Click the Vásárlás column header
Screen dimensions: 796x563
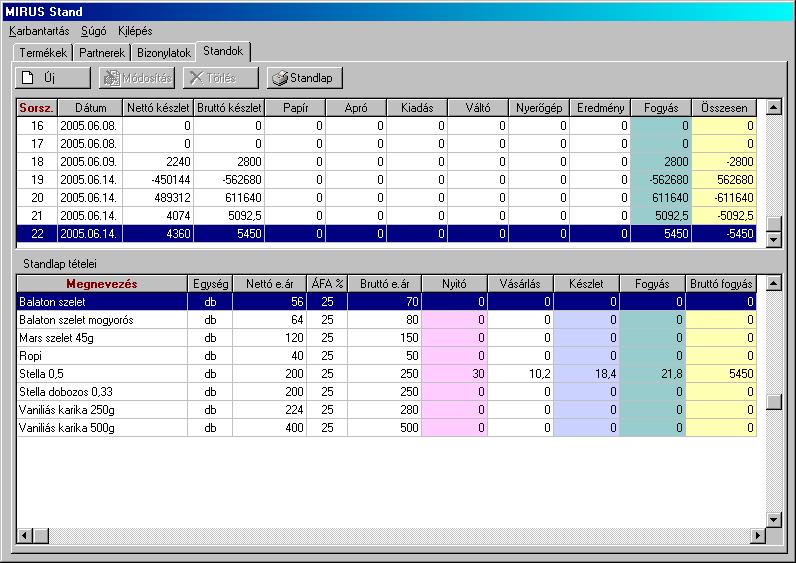click(520, 284)
